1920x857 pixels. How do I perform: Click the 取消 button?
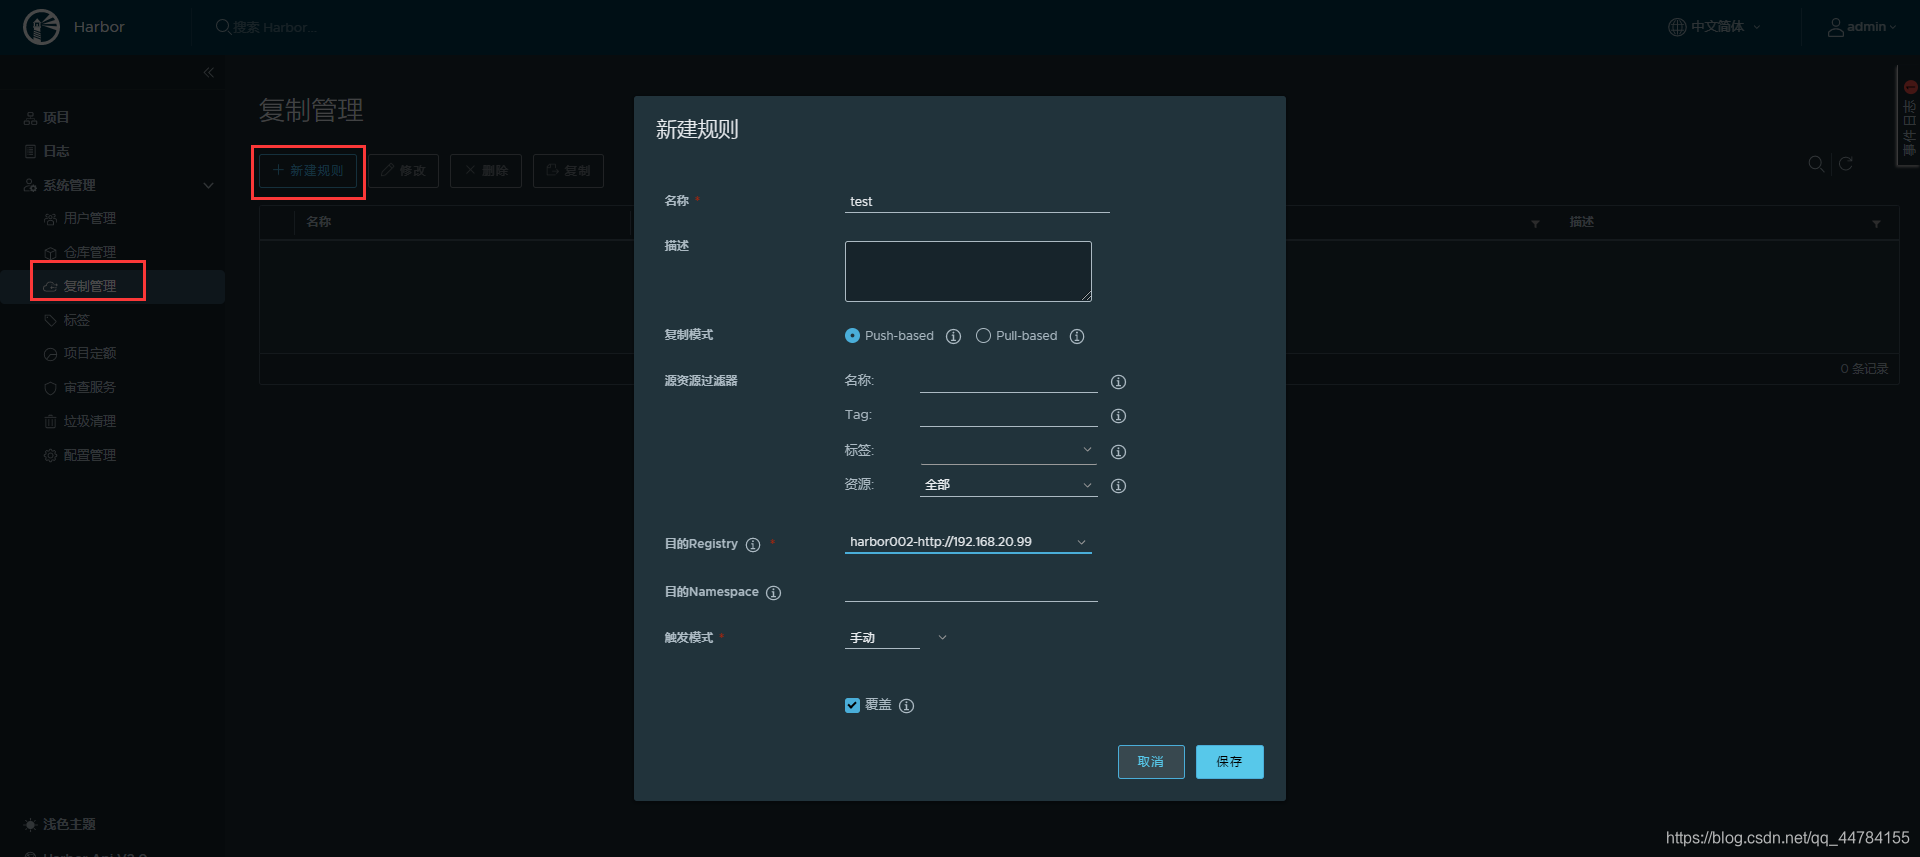click(x=1151, y=762)
